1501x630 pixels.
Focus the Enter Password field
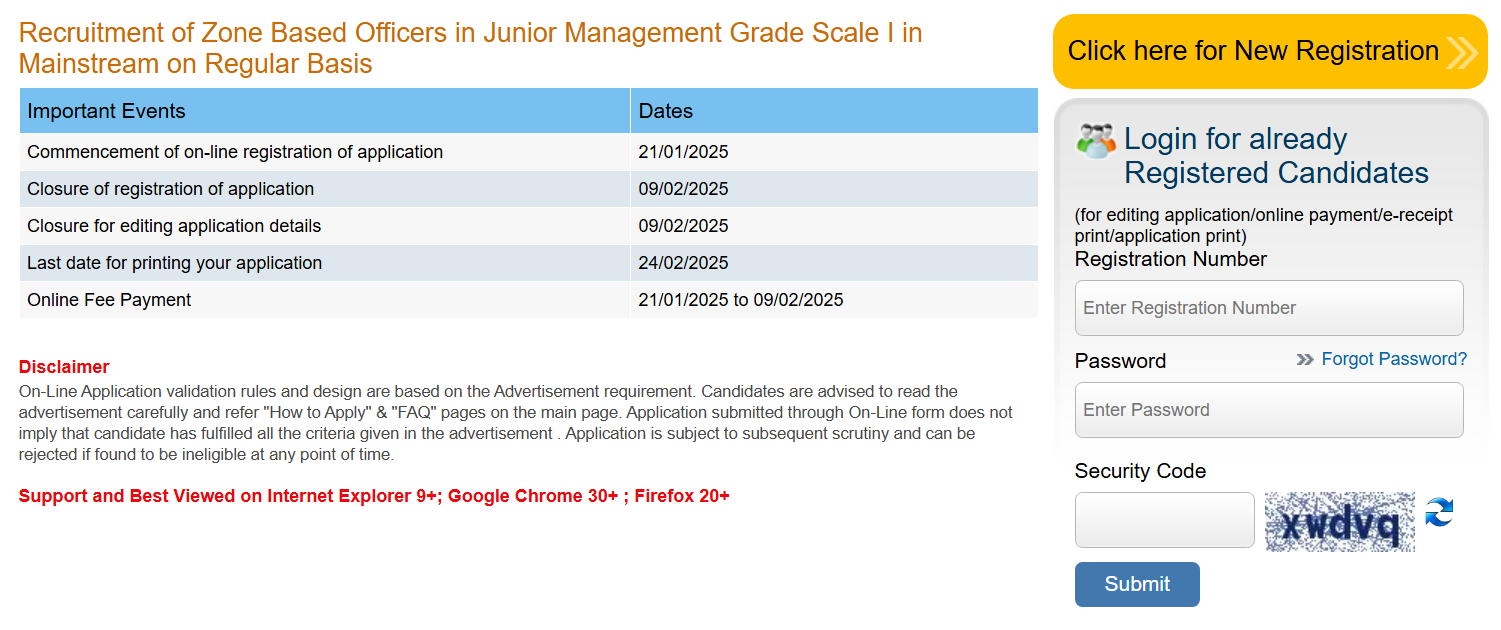point(1268,410)
